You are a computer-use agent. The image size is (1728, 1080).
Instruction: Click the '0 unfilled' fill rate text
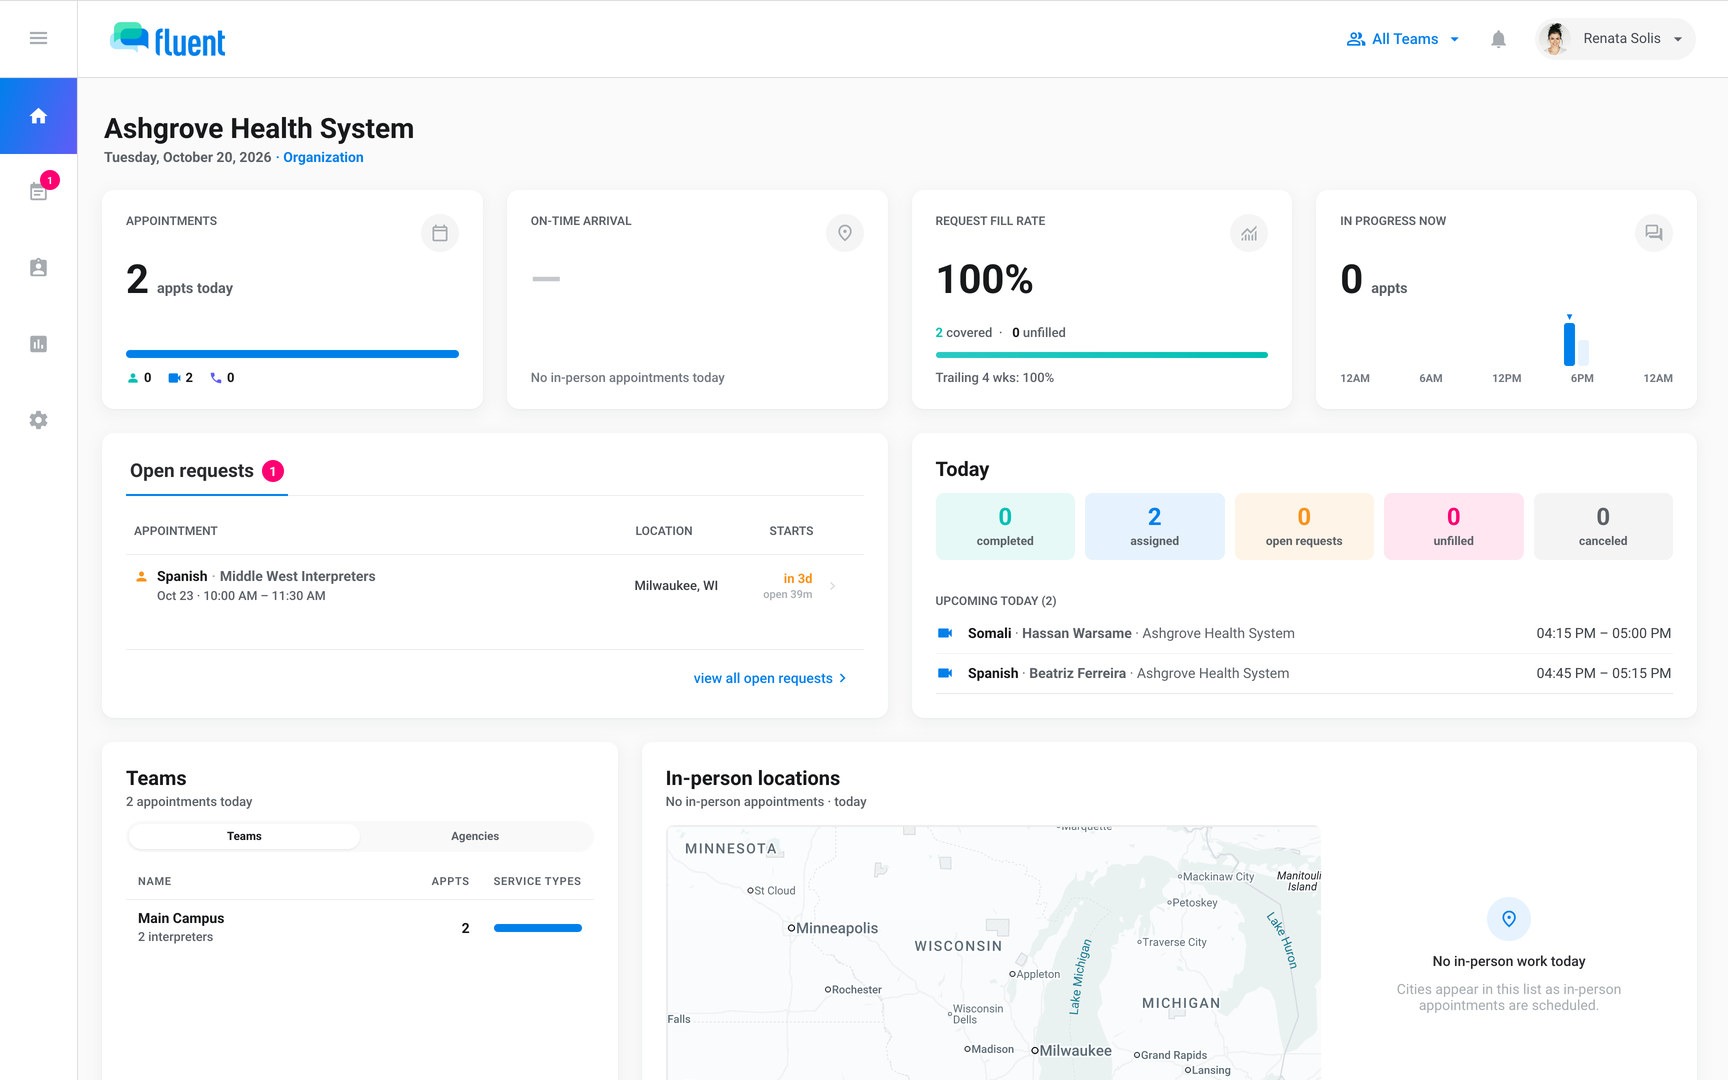[x=1039, y=333]
